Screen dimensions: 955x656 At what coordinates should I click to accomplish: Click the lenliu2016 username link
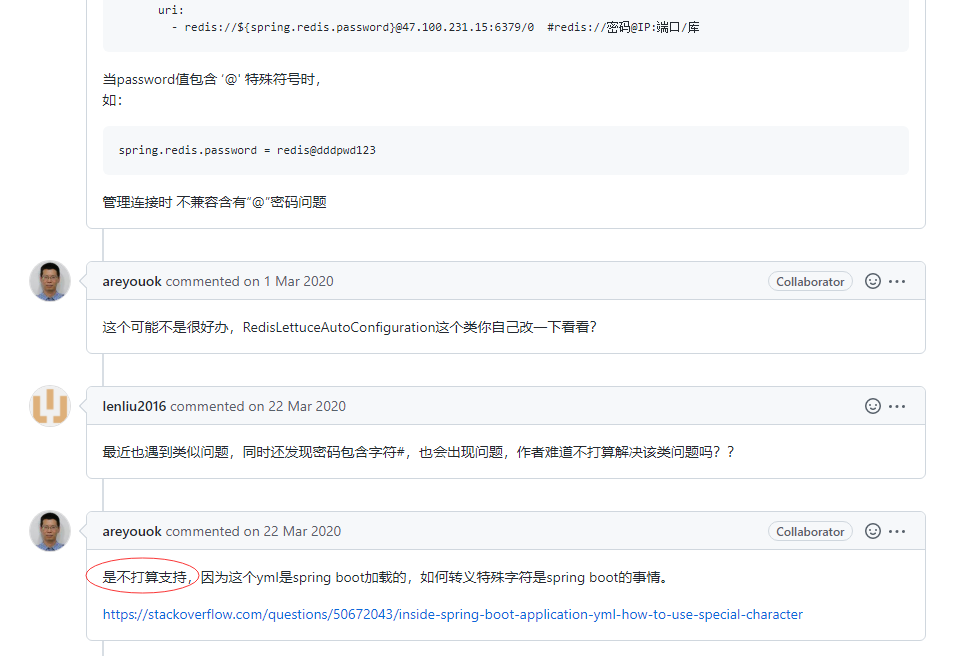point(135,406)
